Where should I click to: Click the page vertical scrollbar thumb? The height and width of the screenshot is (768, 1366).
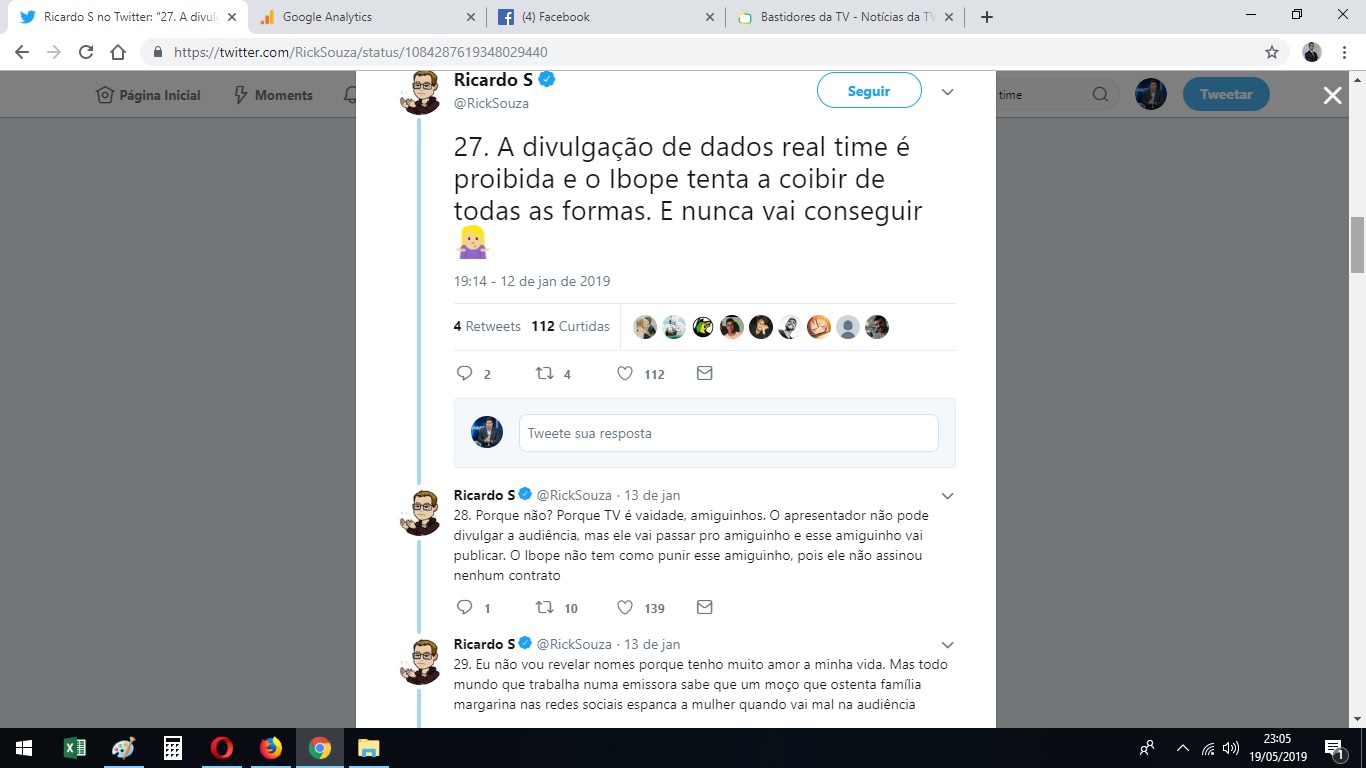click(1357, 245)
